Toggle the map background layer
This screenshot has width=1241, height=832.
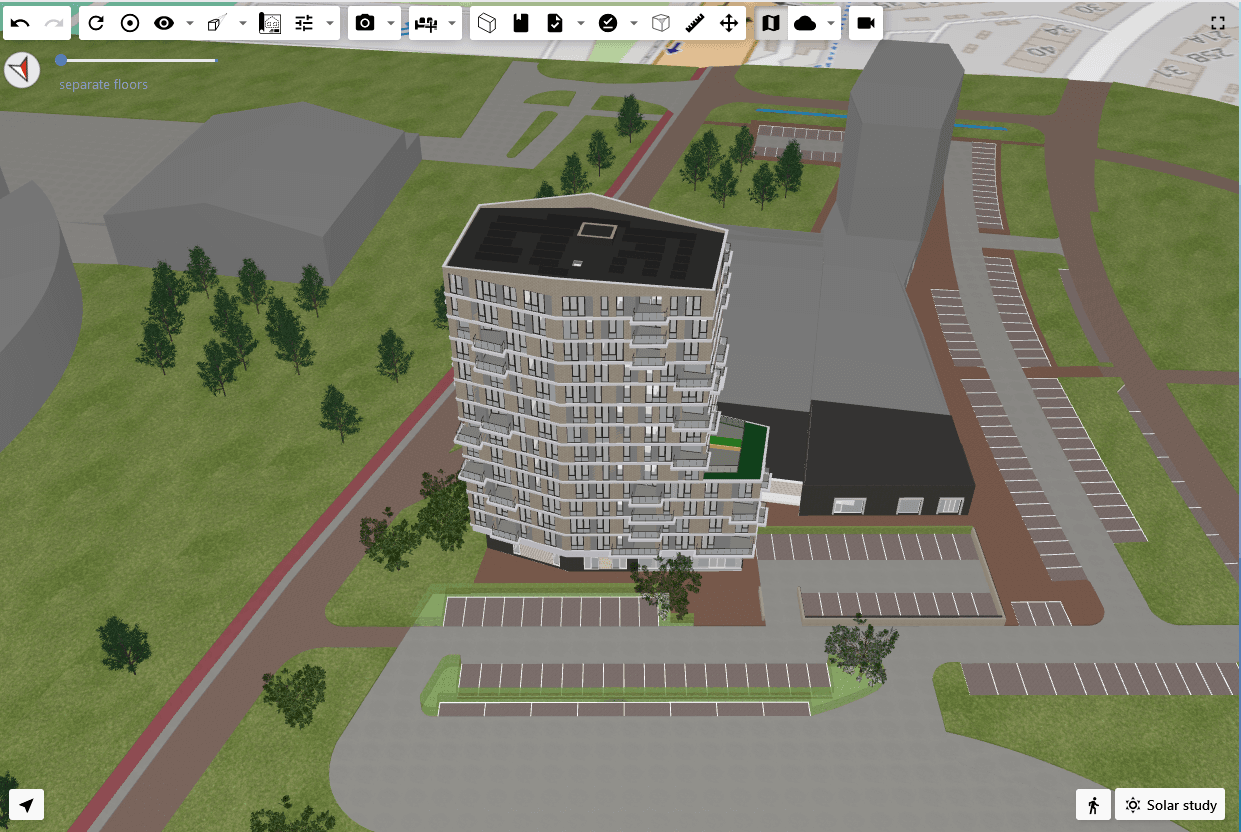point(770,23)
